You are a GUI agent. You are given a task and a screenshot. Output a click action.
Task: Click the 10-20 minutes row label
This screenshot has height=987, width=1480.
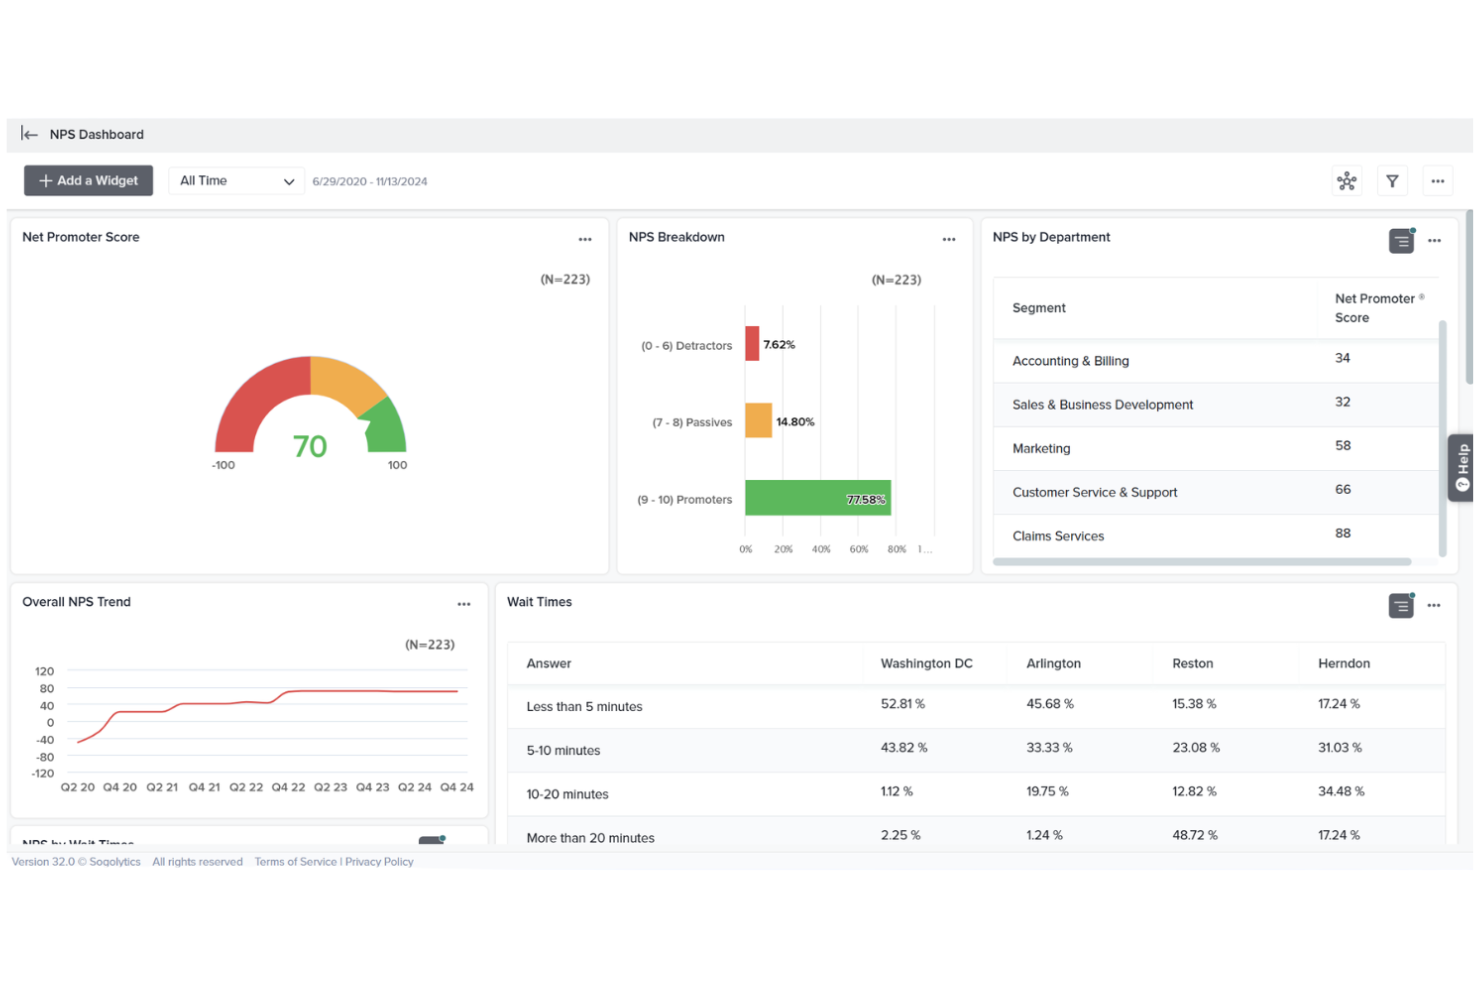click(567, 795)
